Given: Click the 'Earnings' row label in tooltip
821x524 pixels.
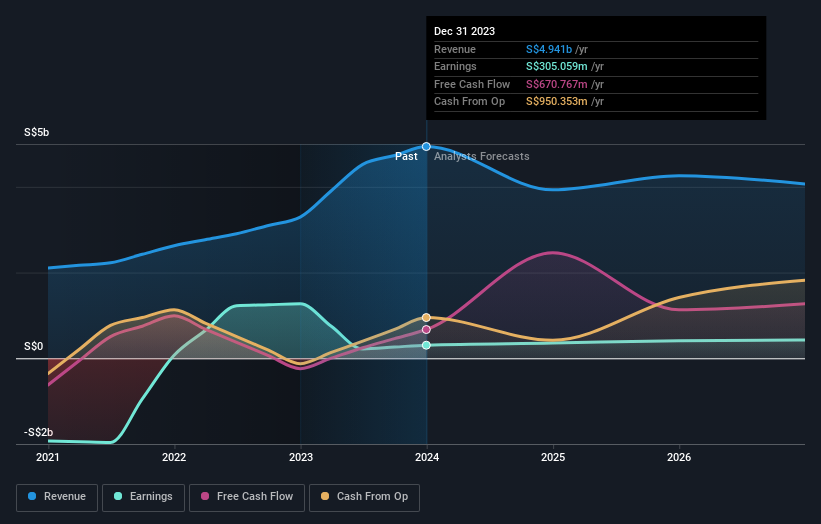Looking at the screenshot, I should [x=455, y=66].
